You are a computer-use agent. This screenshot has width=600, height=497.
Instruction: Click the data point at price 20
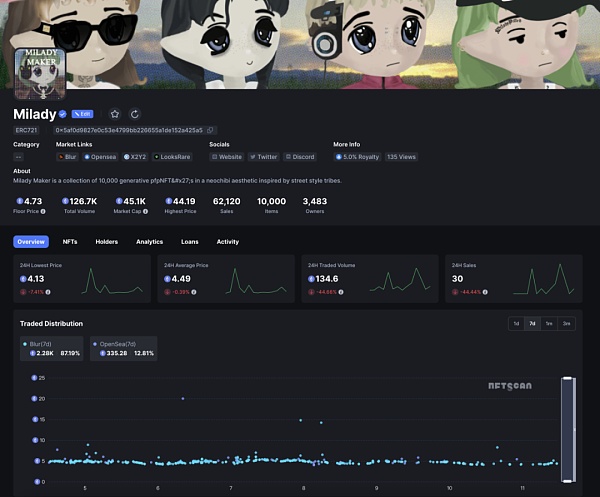click(183, 399)
